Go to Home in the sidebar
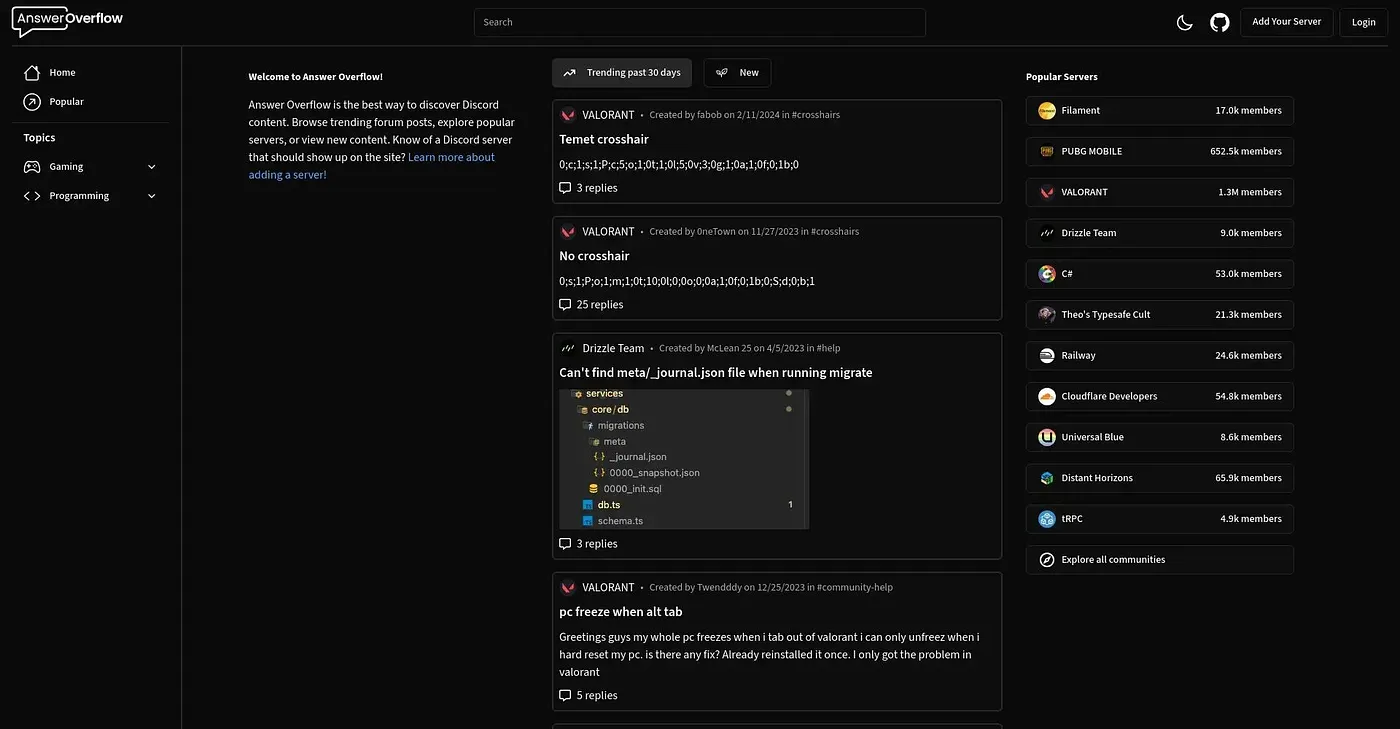The height and width of the screenshot is (729, 1400). point(62,73)
